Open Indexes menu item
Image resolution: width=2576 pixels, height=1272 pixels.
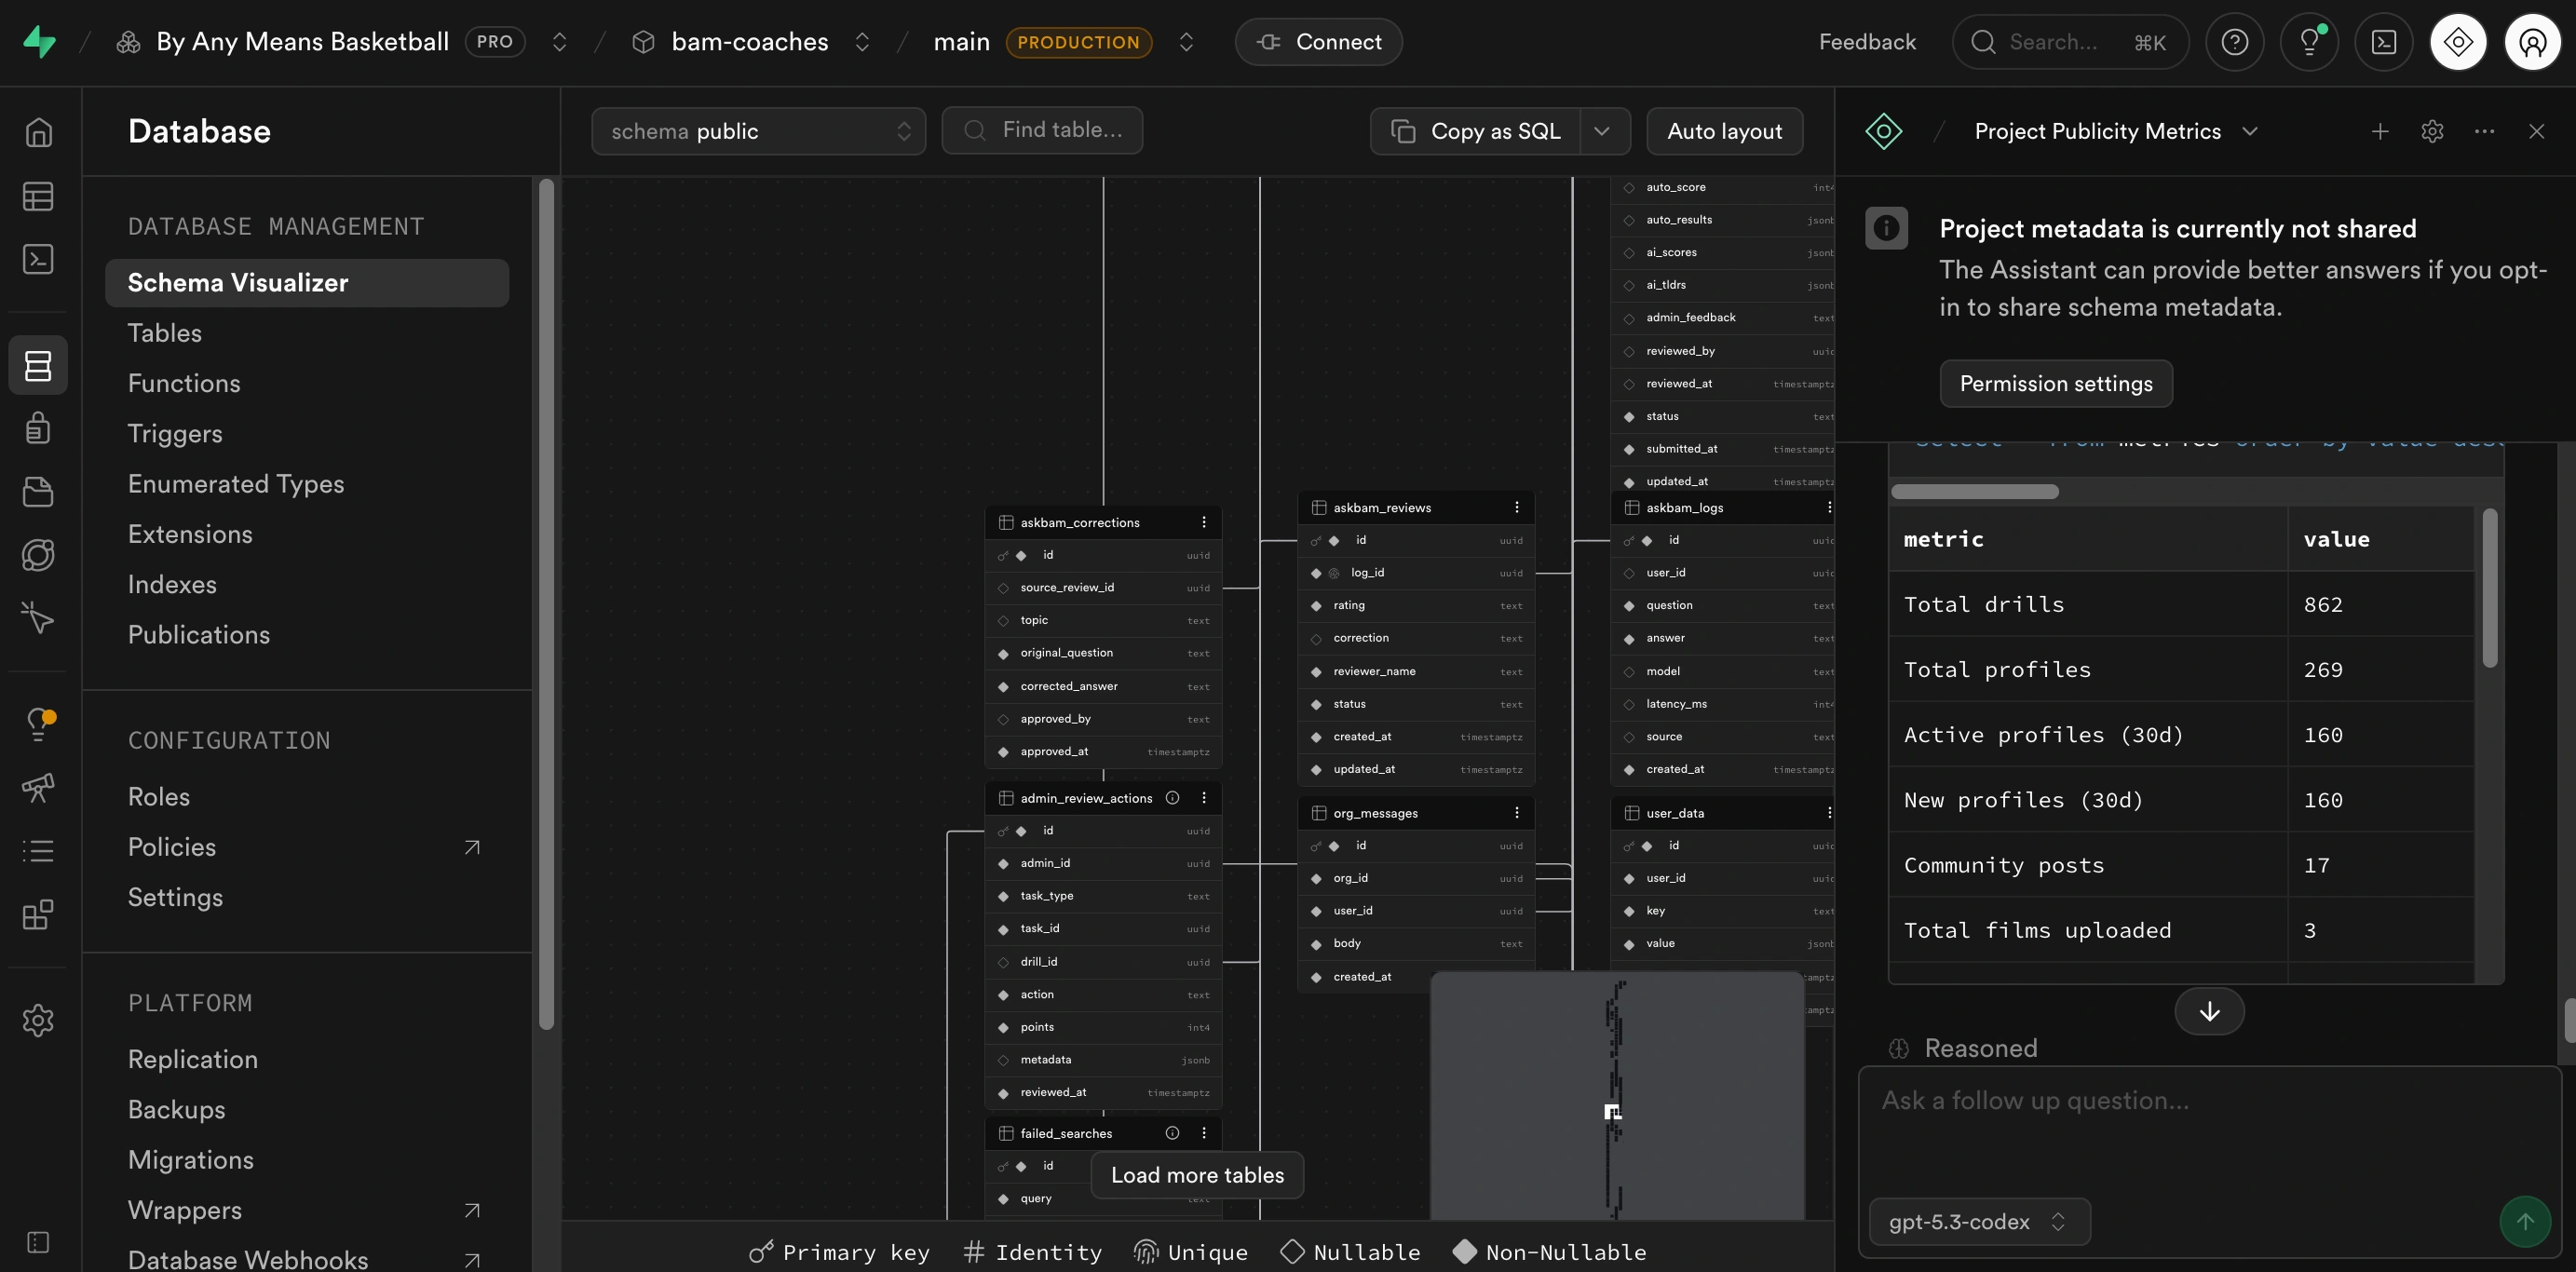coord(172,584)
